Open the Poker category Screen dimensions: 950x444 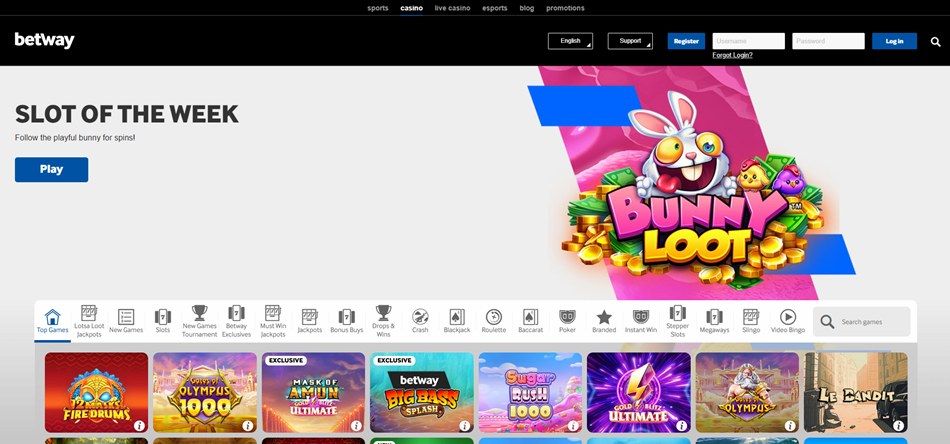point(567,321)
